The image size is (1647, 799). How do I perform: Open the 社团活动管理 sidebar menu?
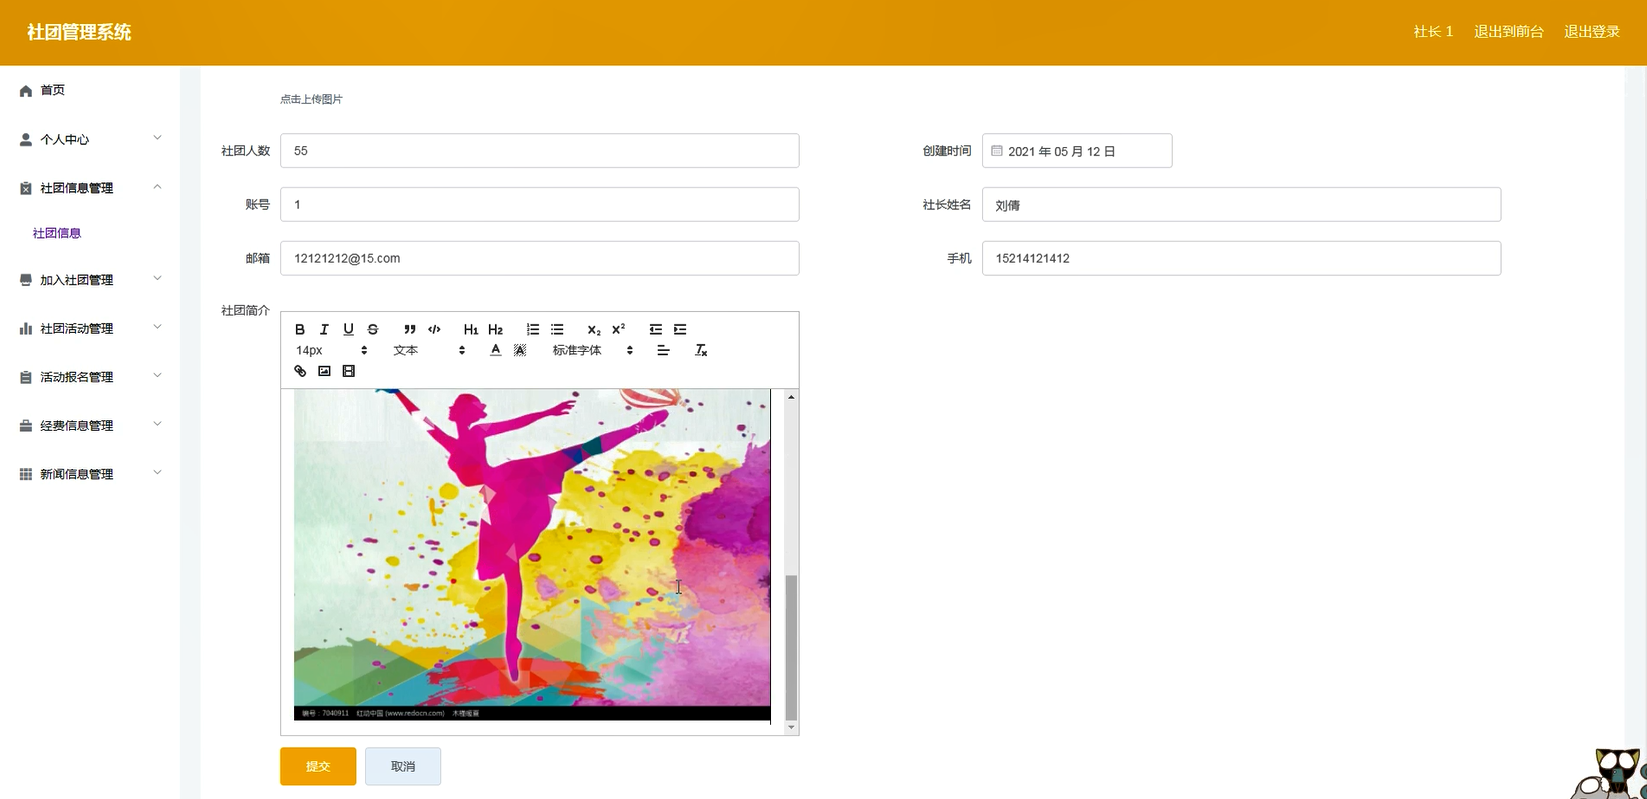pyautogui.click(x=88, y=328)
